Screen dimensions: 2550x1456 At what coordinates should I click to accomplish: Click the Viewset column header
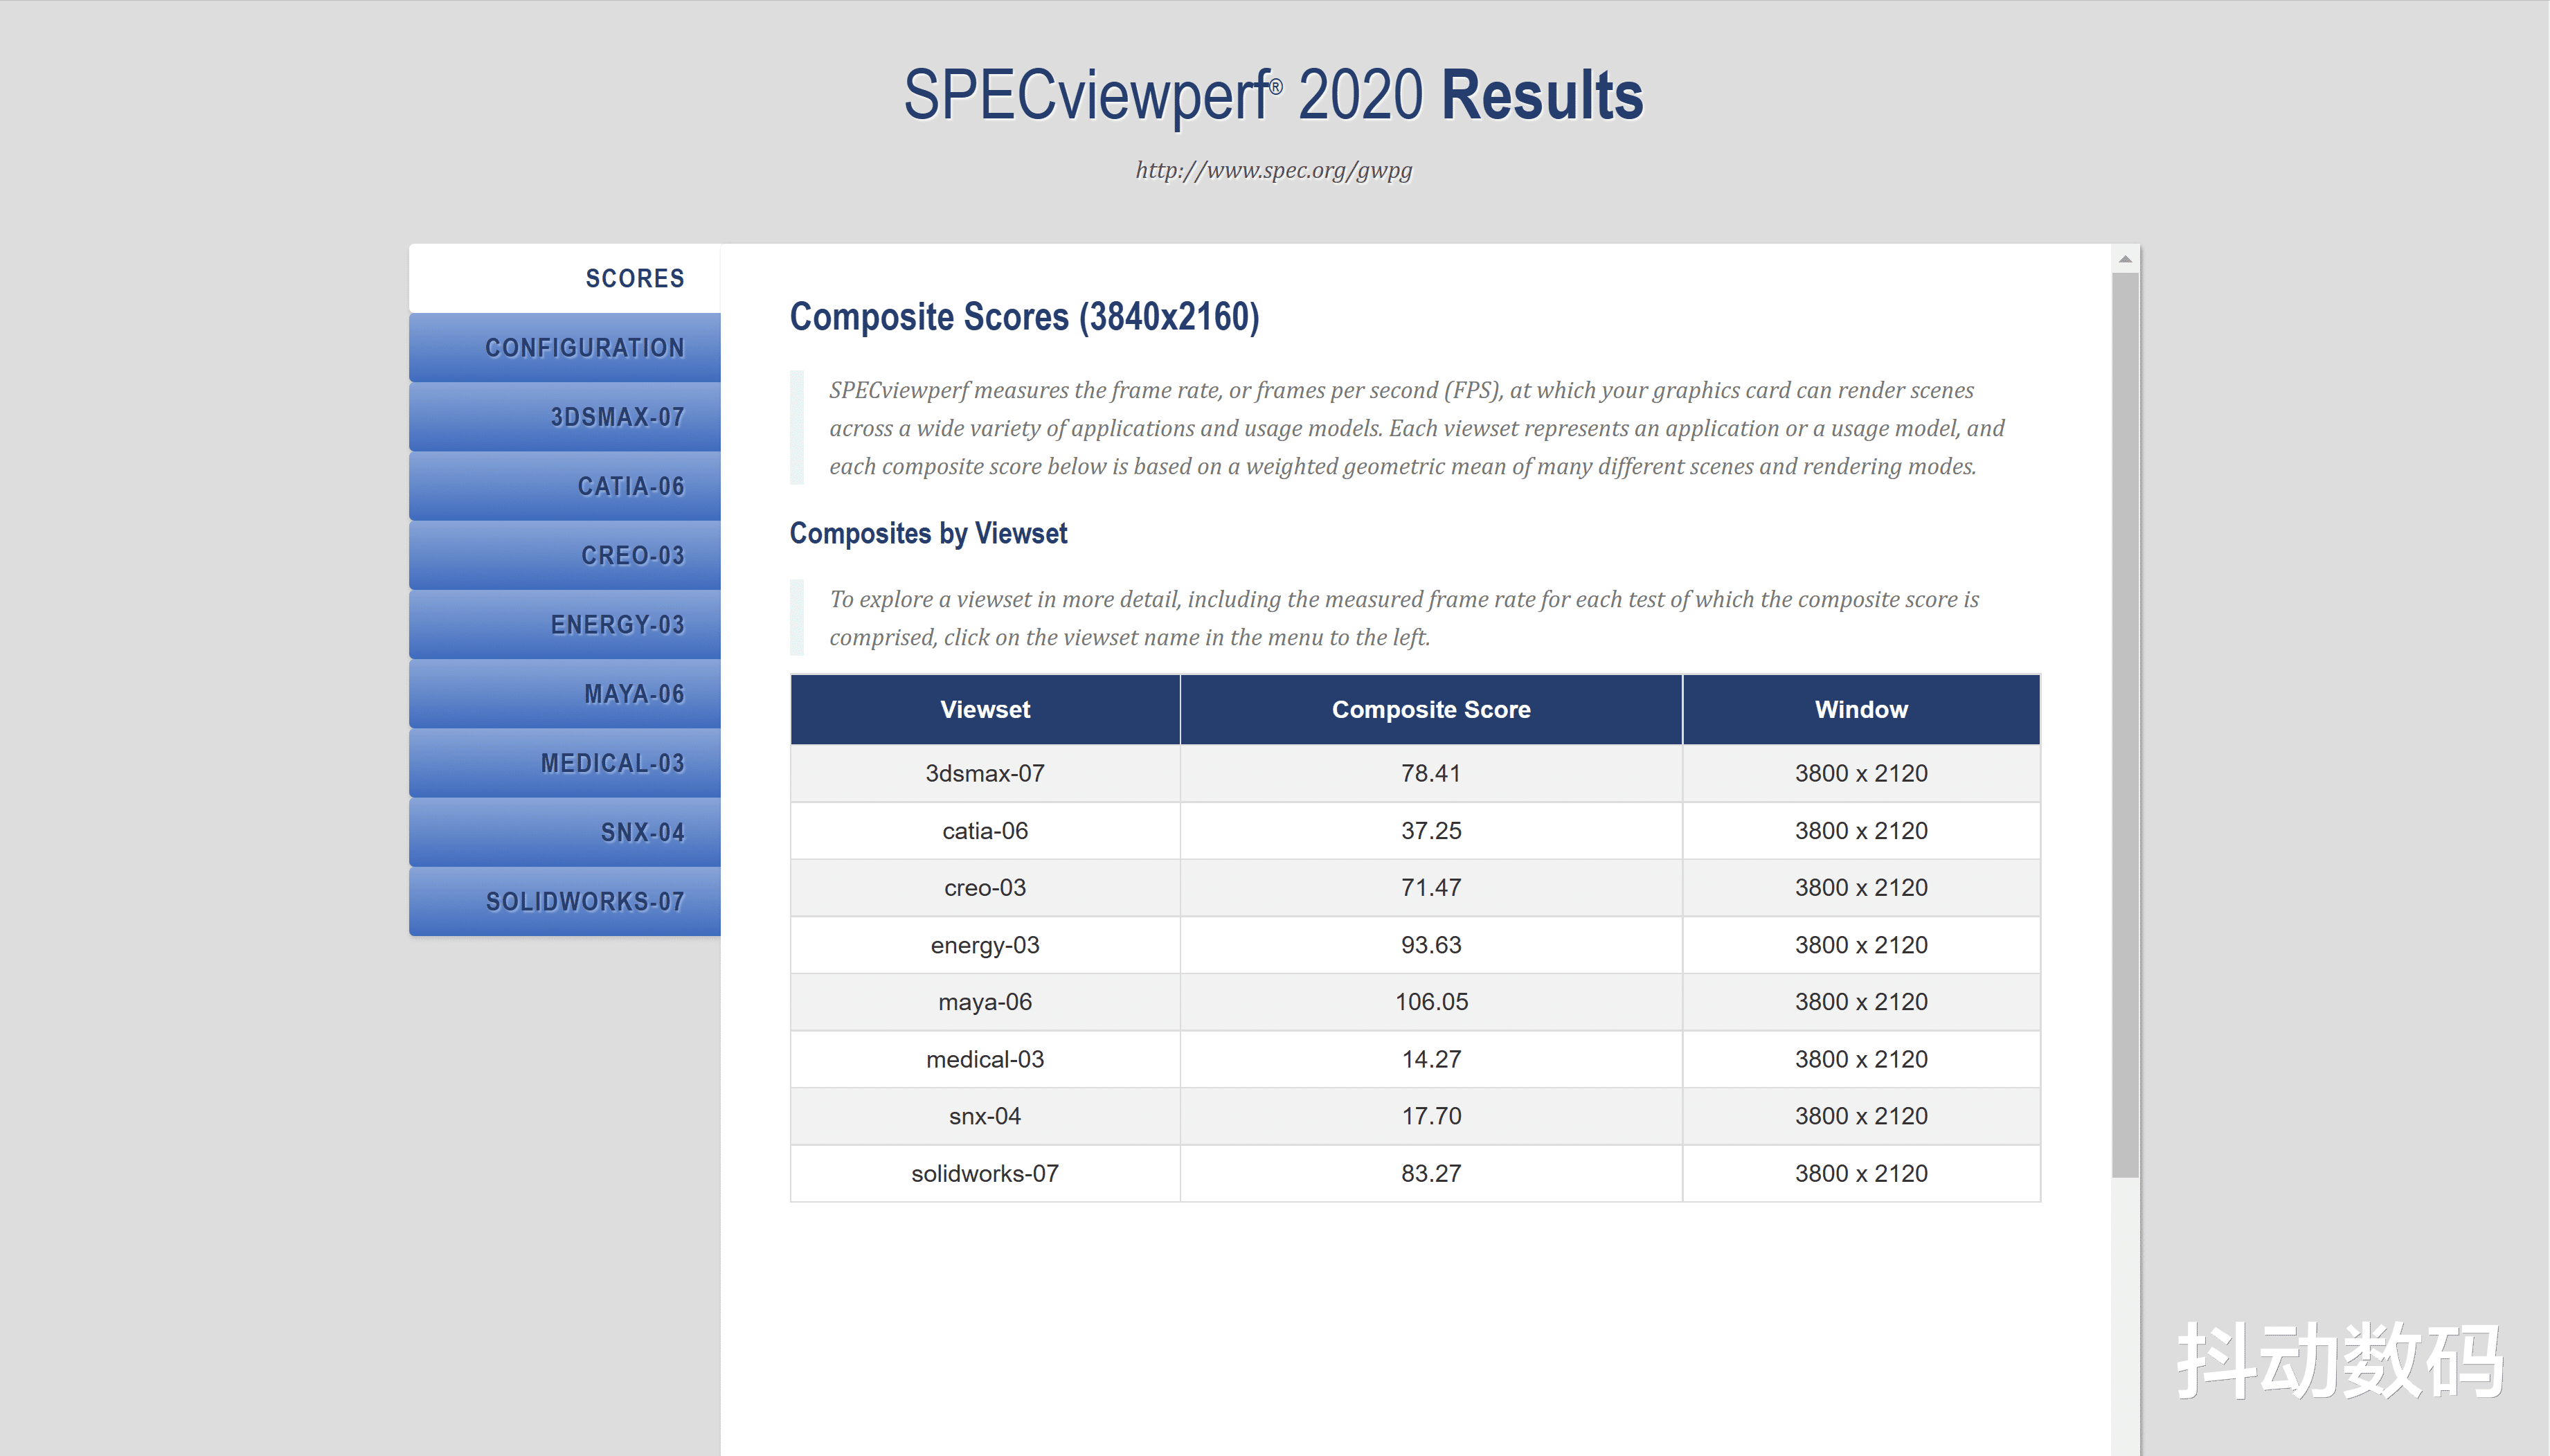click(x=985, y=709)
